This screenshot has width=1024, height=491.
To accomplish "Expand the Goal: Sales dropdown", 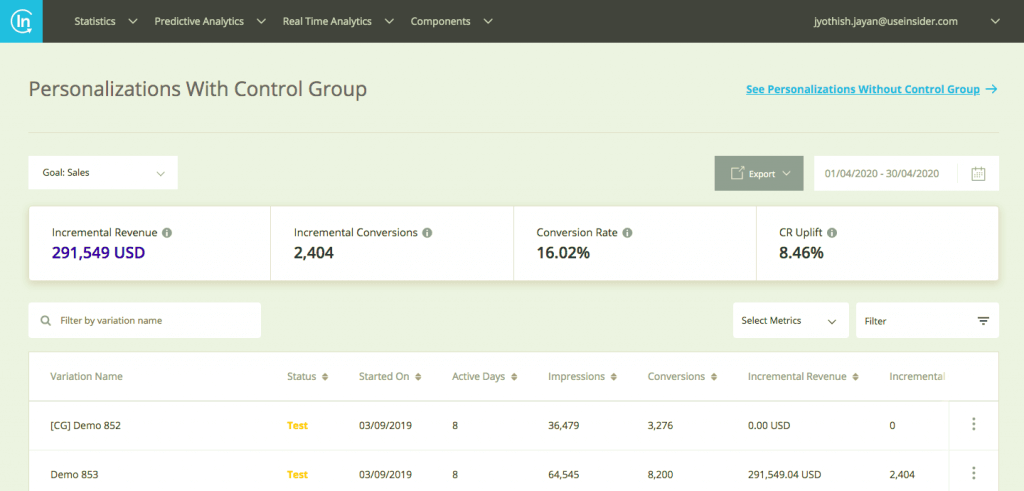I will point(103,173).
